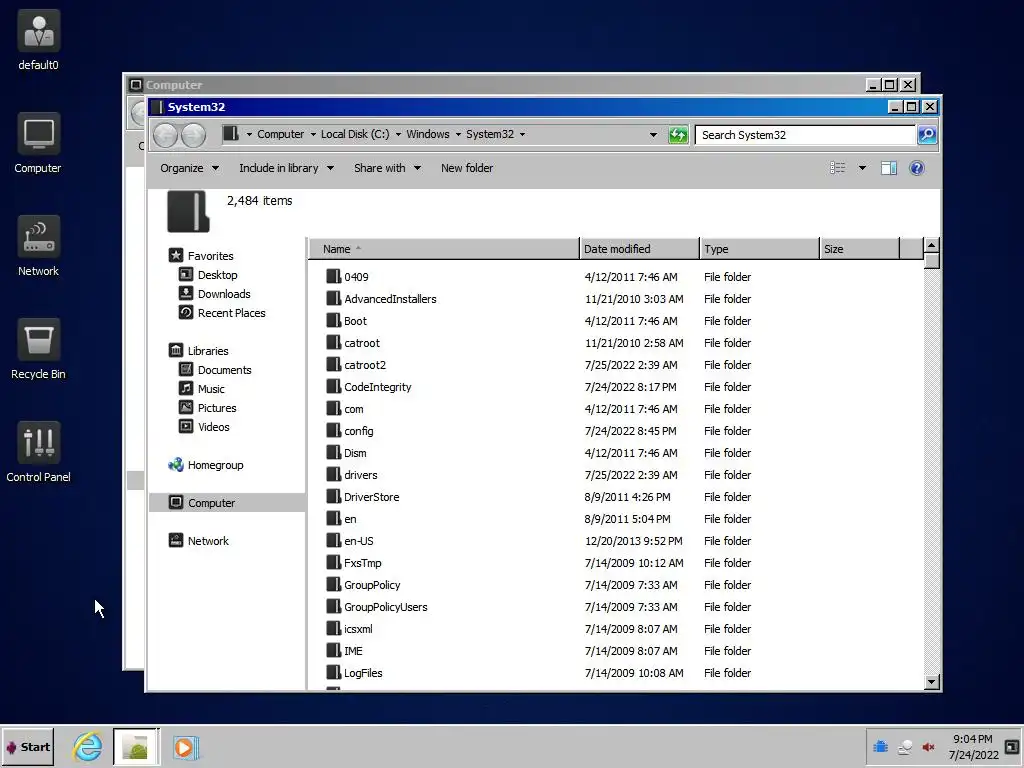Open the Organize menu

189,168
